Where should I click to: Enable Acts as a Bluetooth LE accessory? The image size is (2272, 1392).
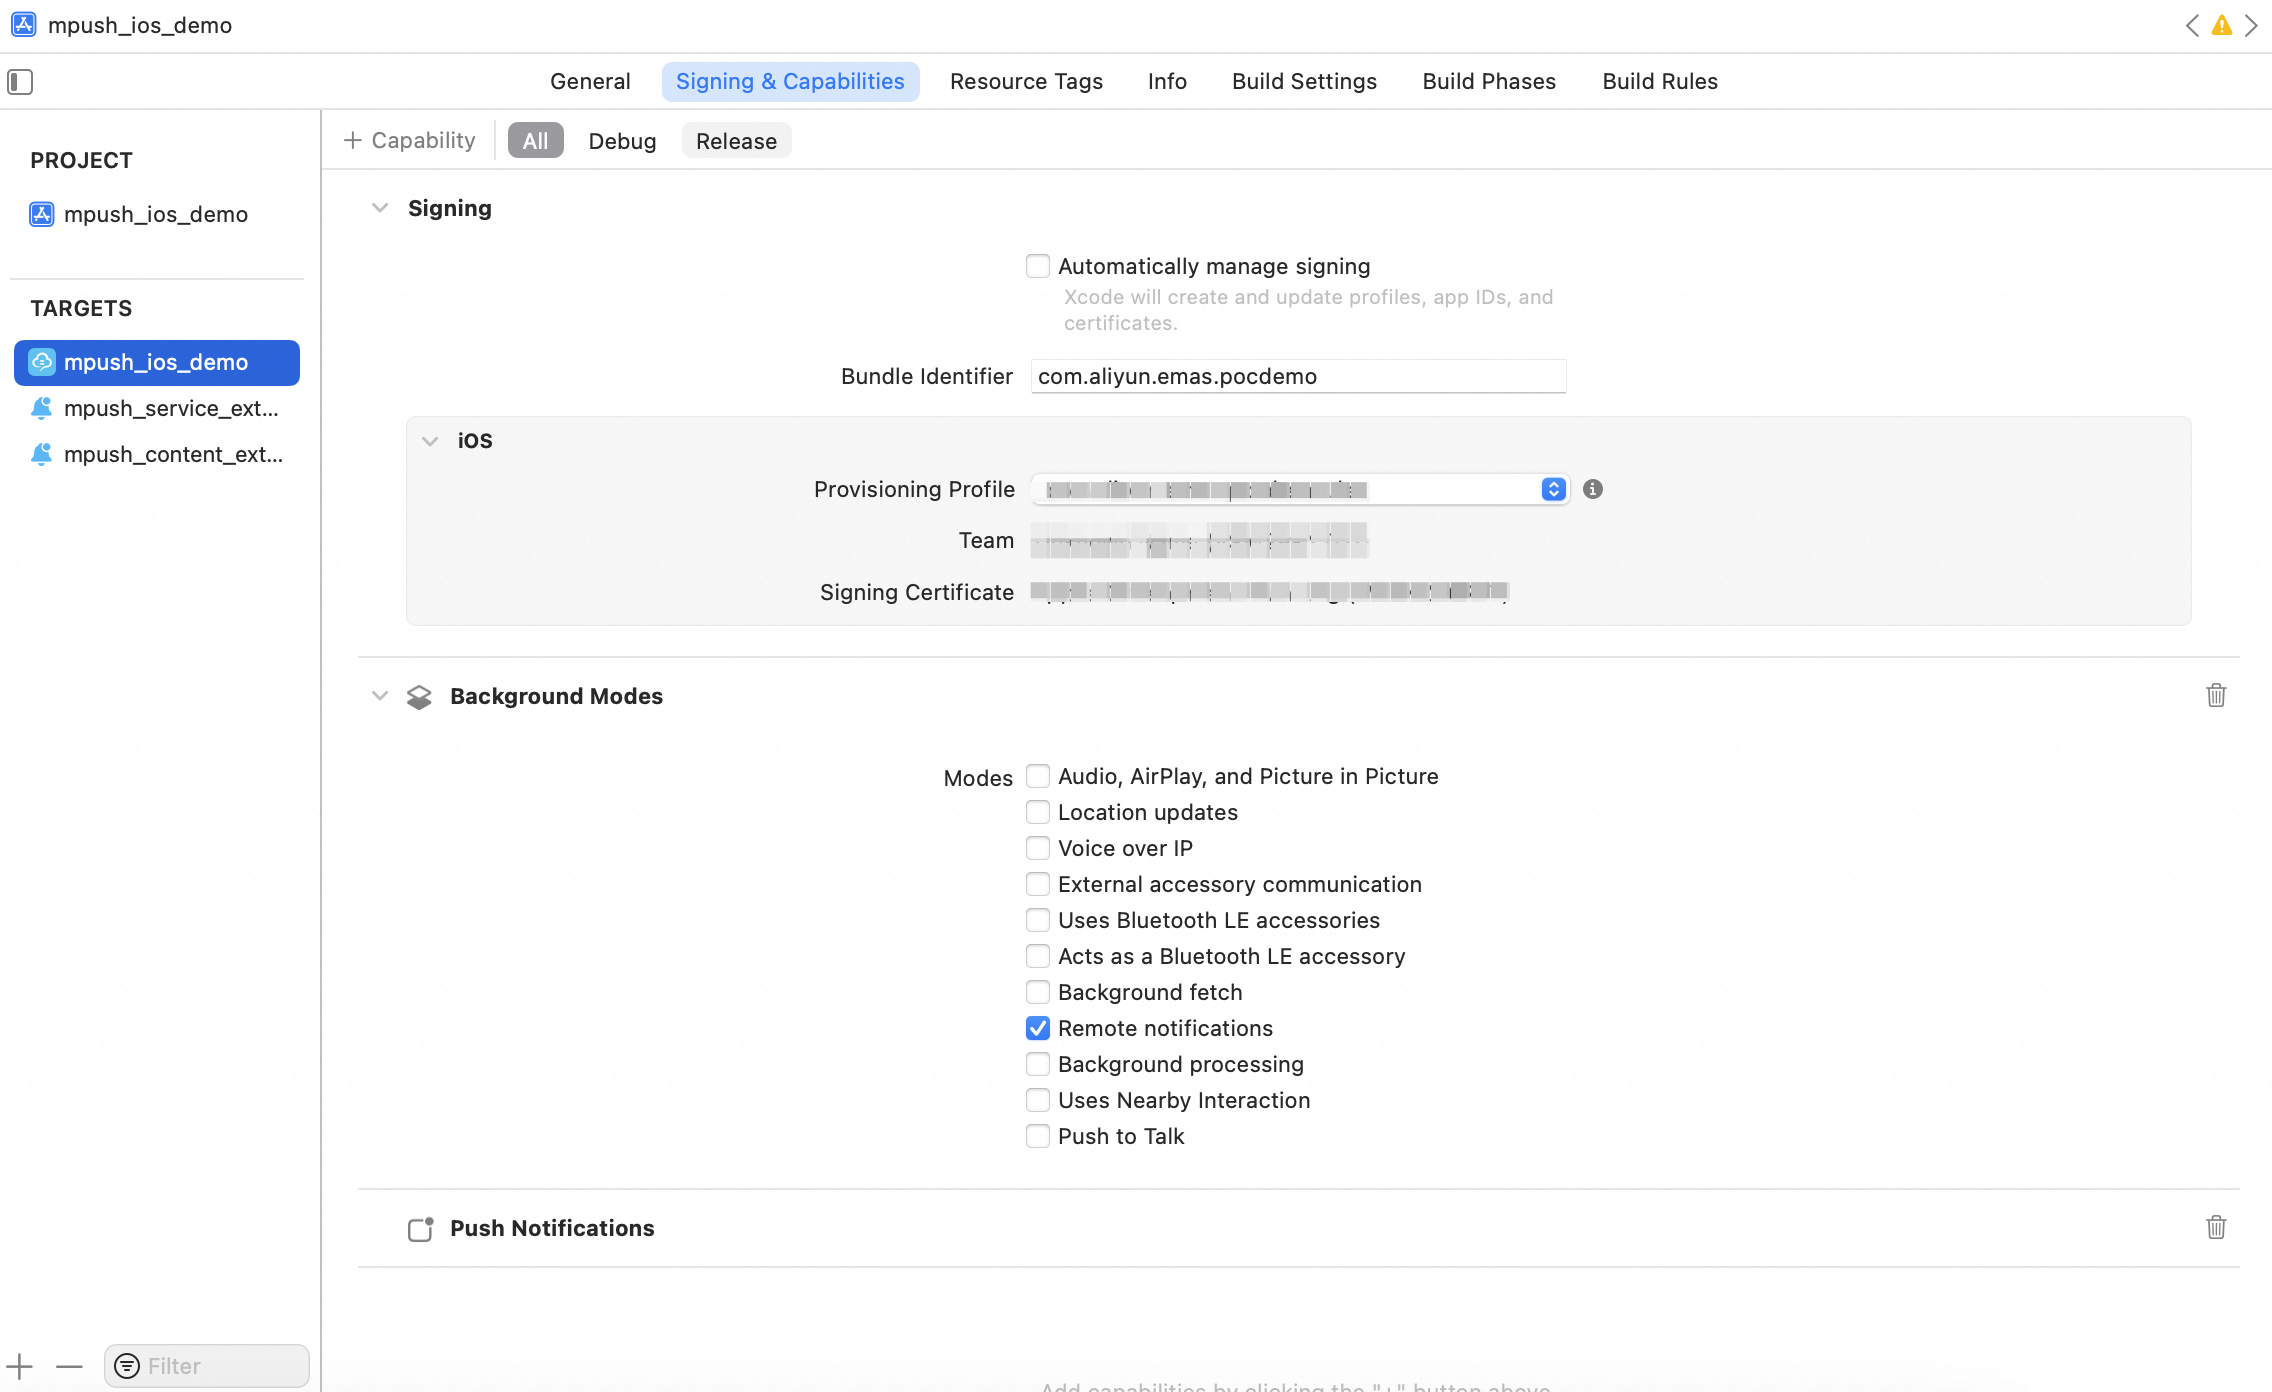coord(1038,956)
